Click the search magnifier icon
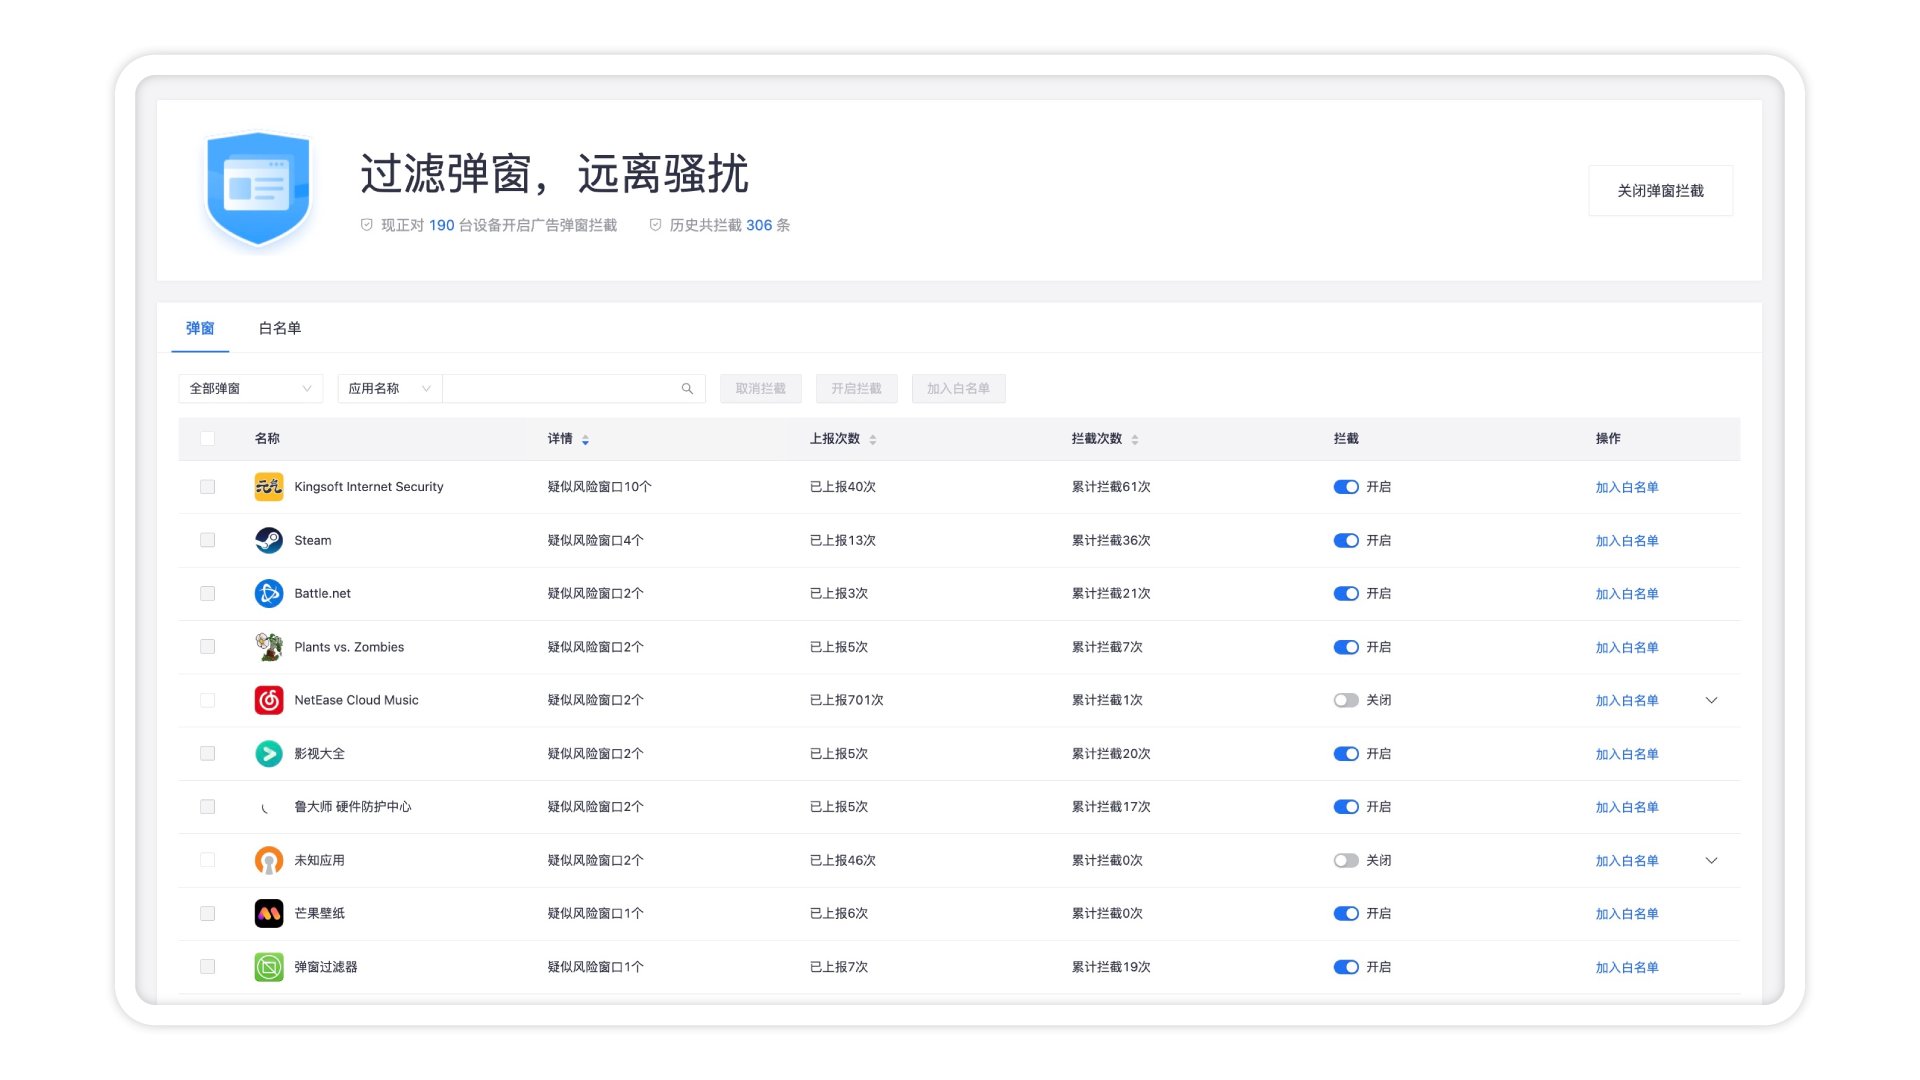The height and width of the screenshot is (1080, 1920). (687, 389)
